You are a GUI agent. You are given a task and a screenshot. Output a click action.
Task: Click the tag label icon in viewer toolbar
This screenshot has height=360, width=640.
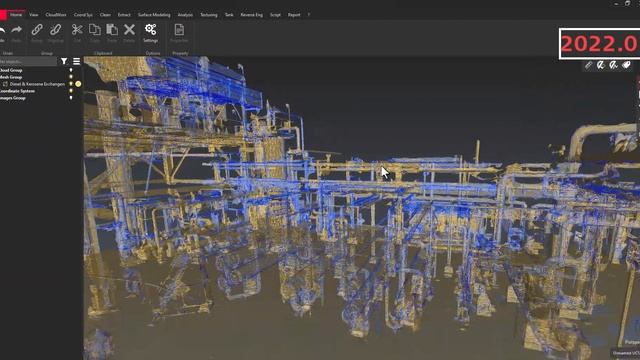626,65
